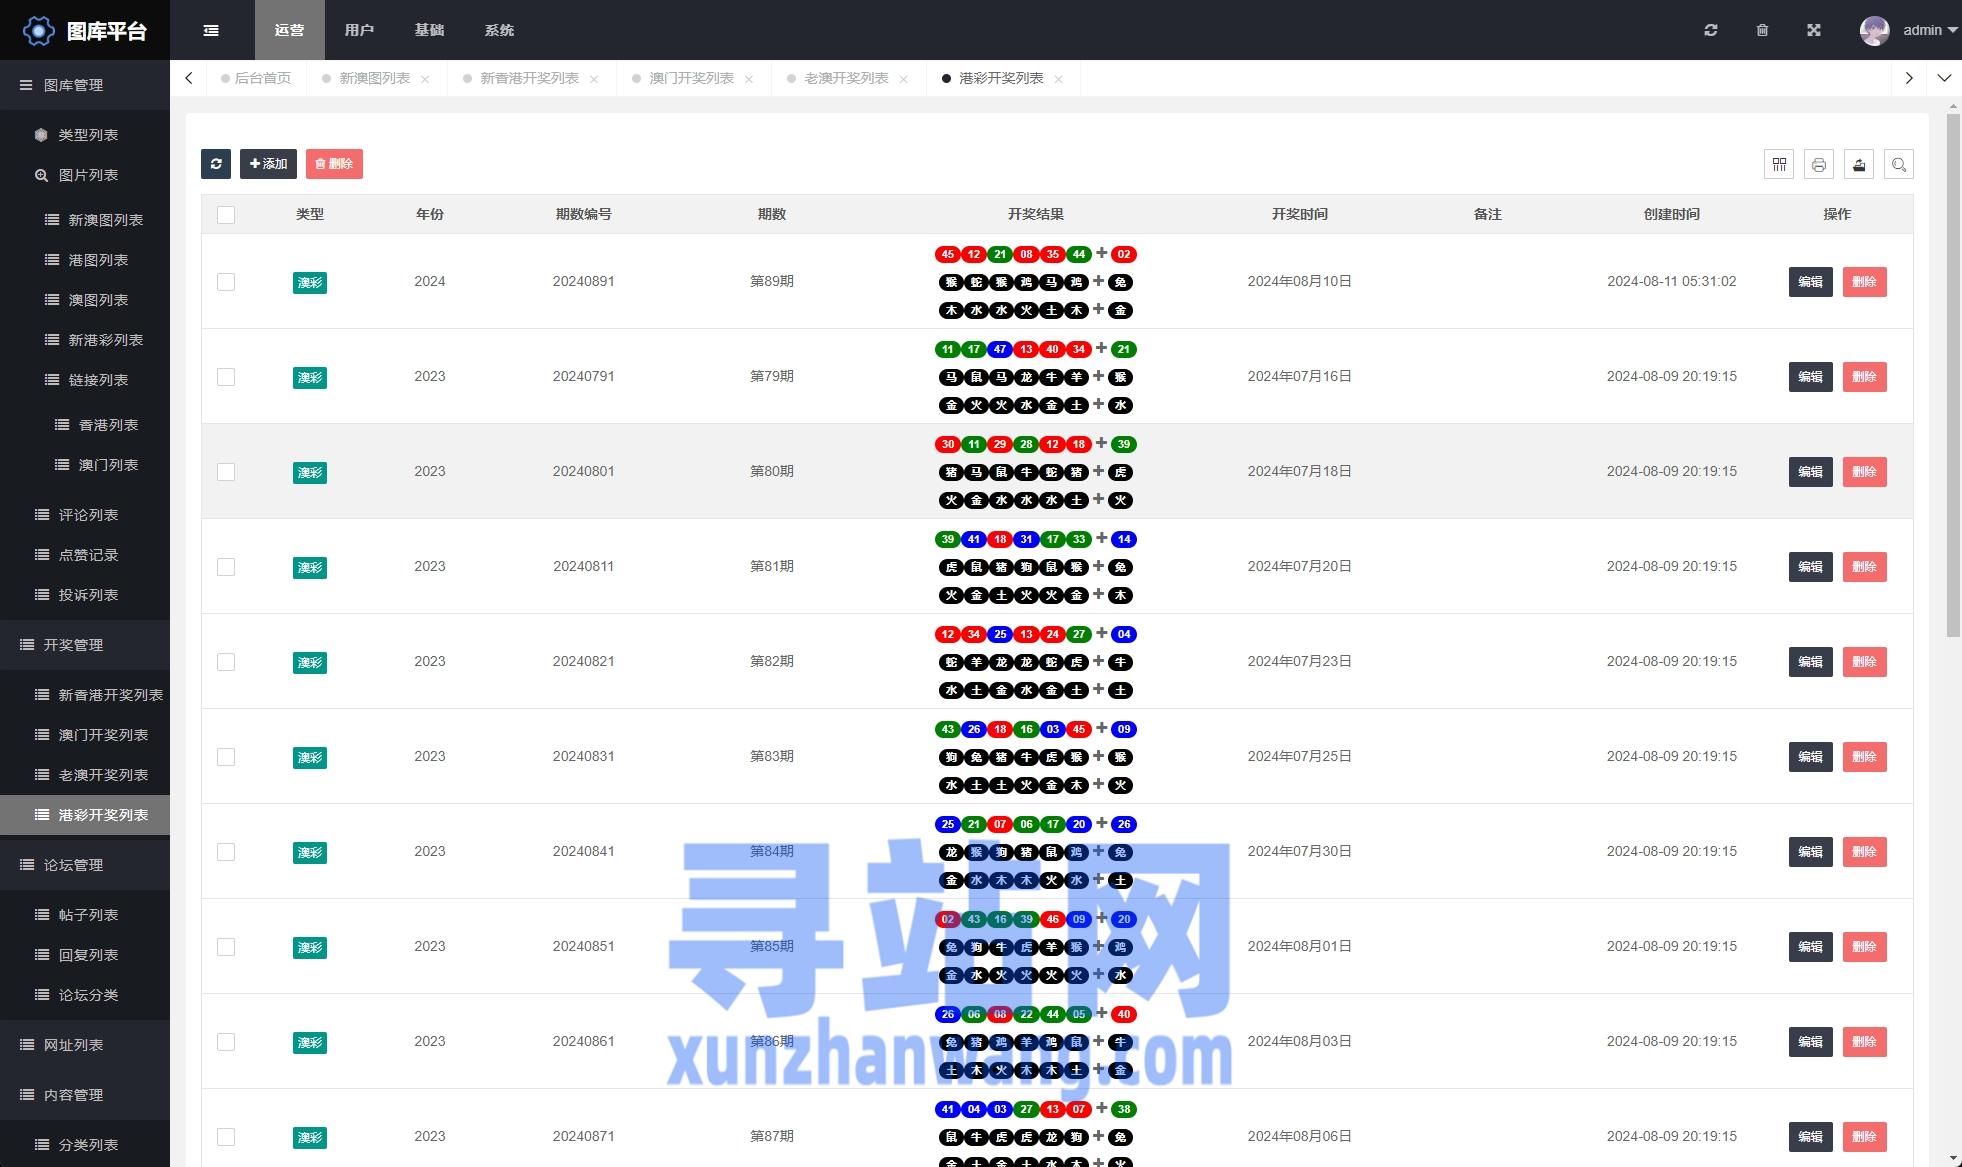Print the table using the printer icon
Image resolution: width=1962 pixels, height=1167 pixels.
1819,164
